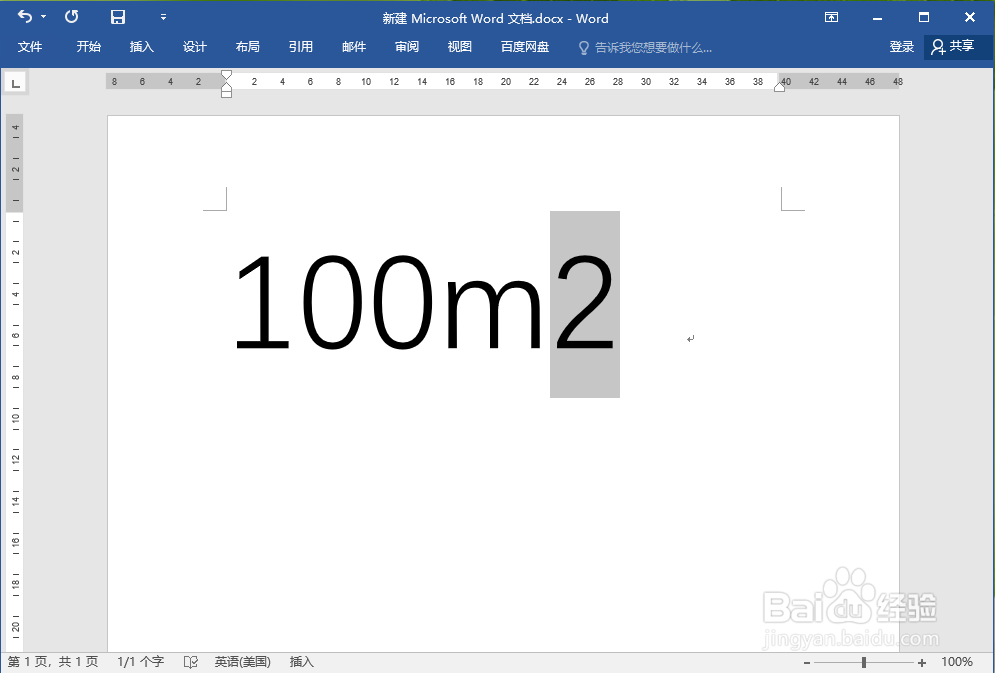Open the 文件 menu
The height and width of the screenshot is (673, 995).
pyautogui.click(x=30, y=46)
